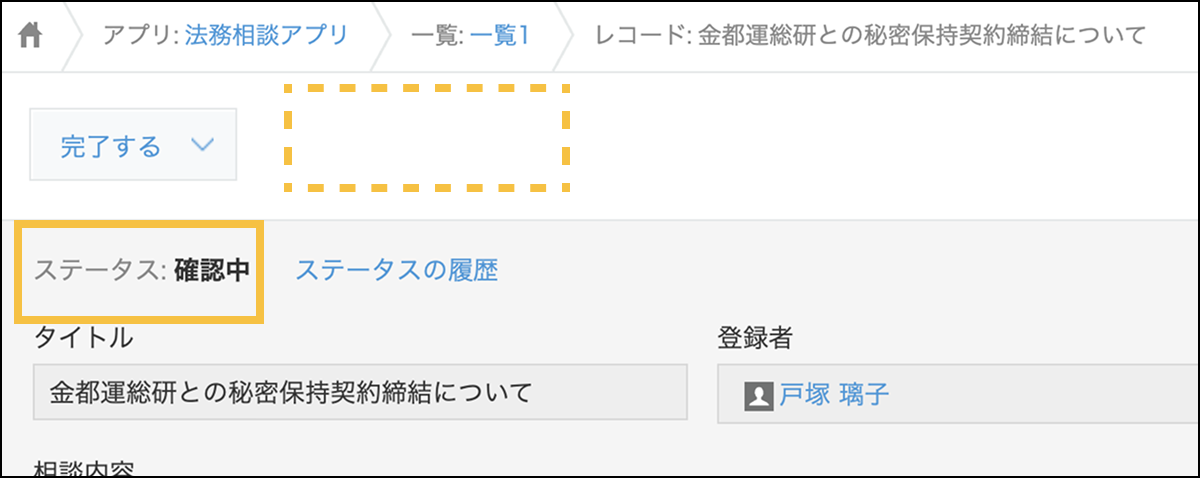
Task: Click the empty dashed-outline placeholder area
Action: click(427, 138)
